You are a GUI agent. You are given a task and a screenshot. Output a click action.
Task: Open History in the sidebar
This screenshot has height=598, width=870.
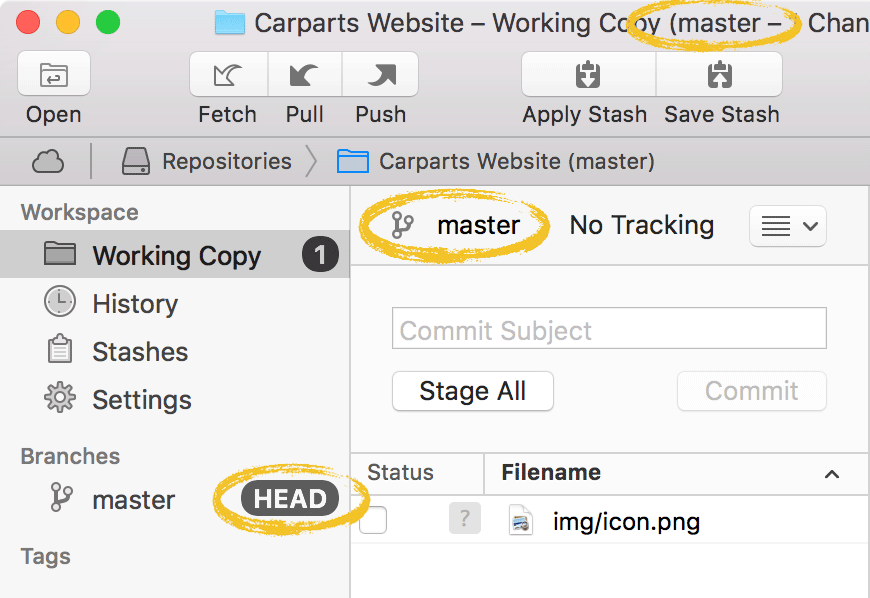click(134, 304)
